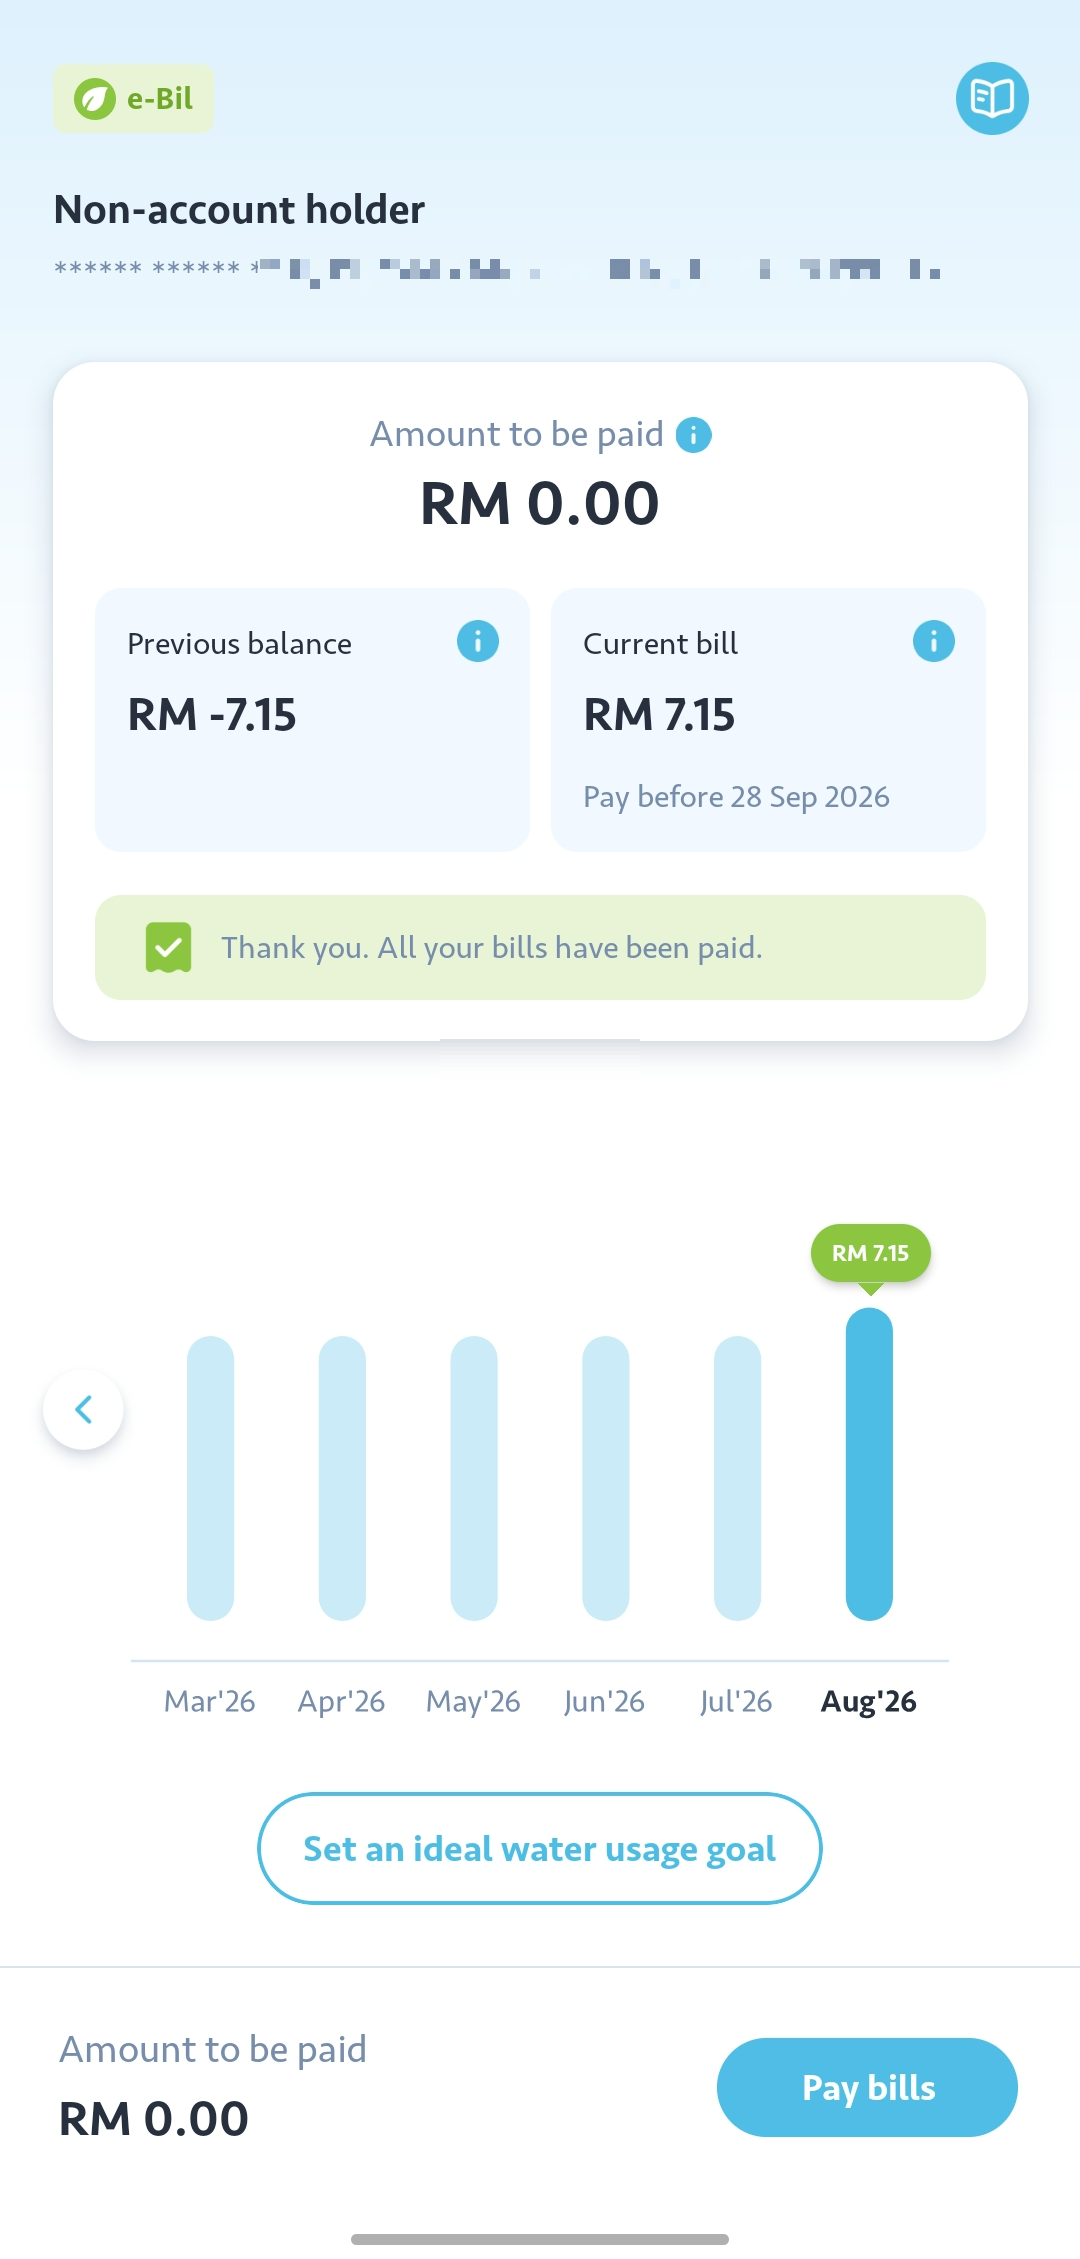Tap the Mar'26 month label
This screenshot has width=1080, height=2259.
pos(210,1701)
